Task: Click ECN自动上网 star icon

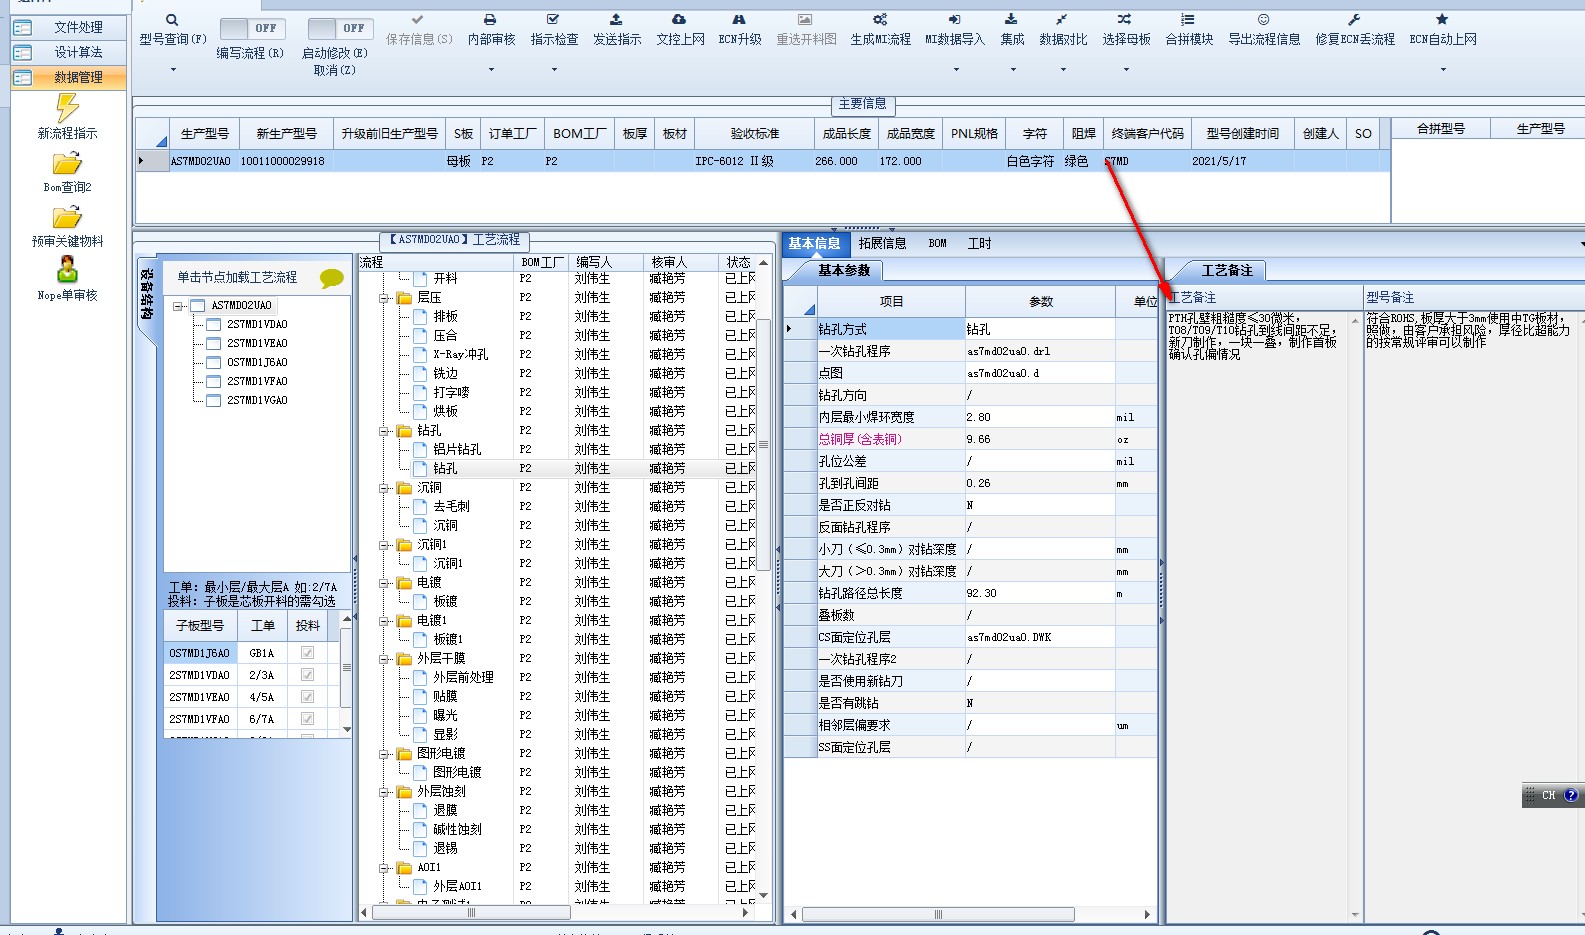Action: click(1442, 20)
